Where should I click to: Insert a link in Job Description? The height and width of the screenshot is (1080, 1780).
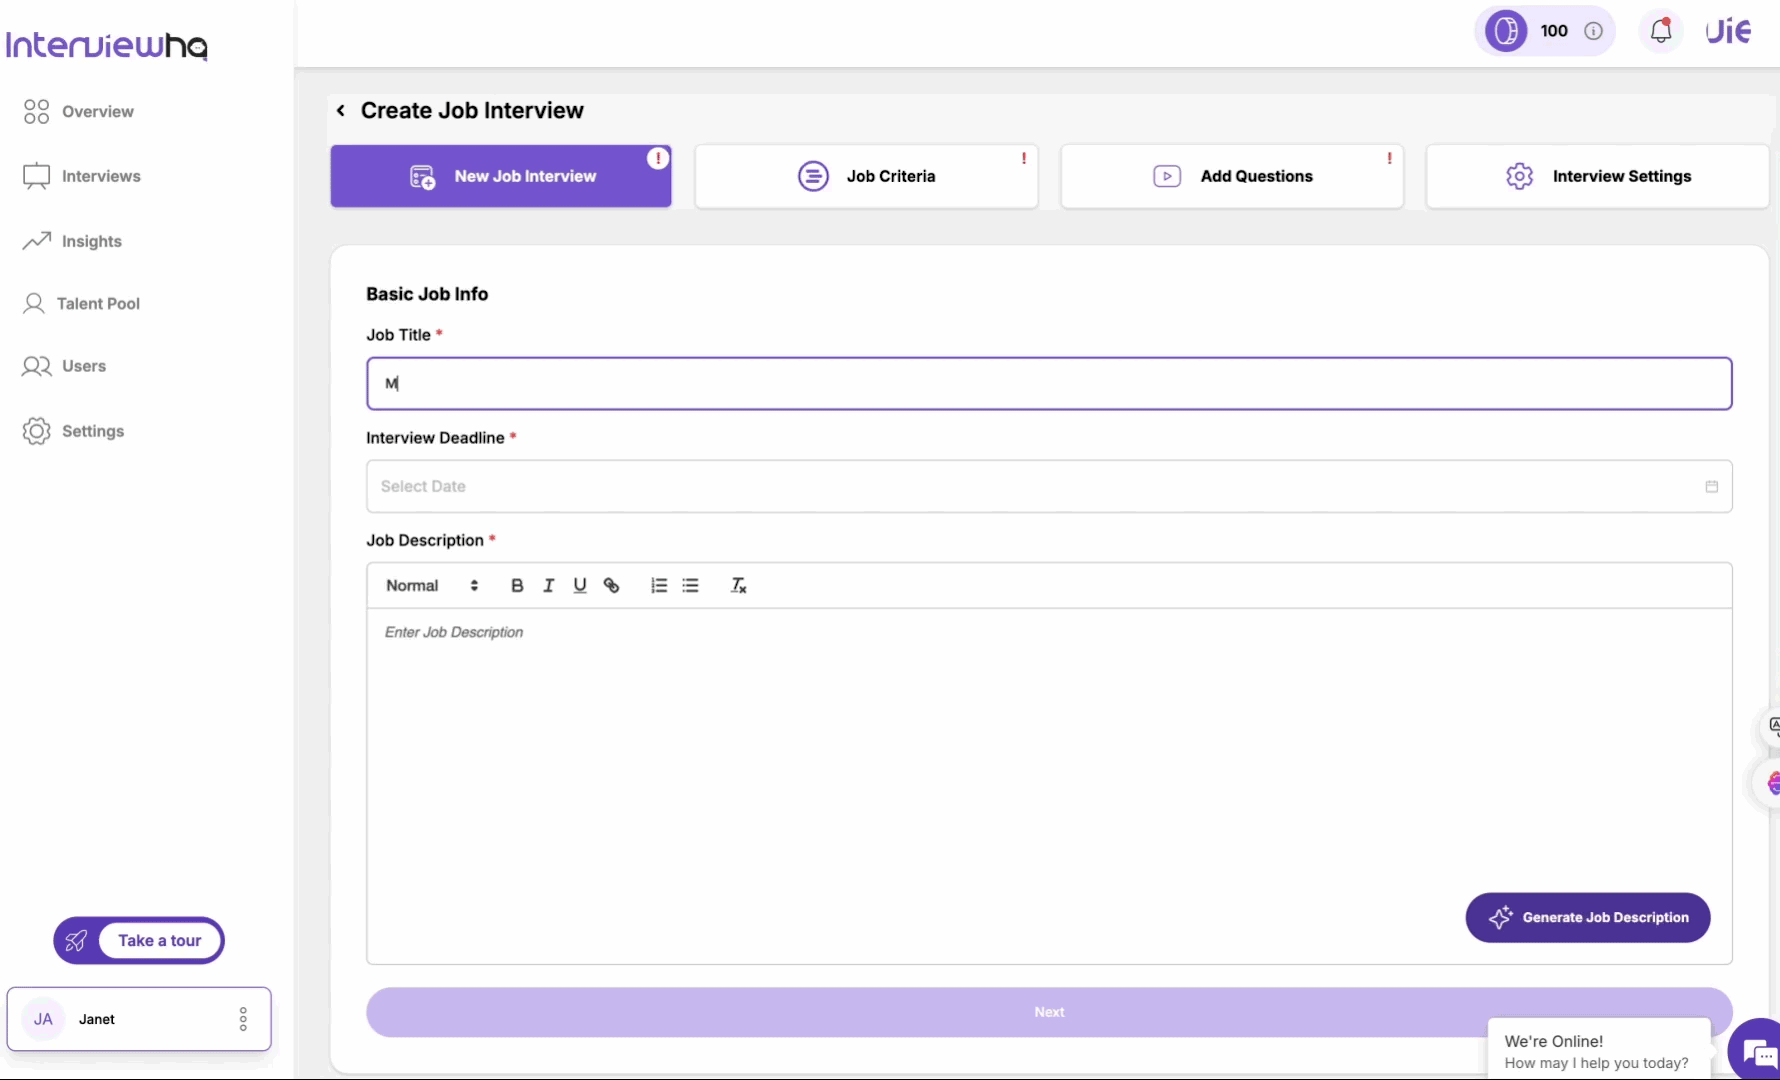[611, 586]
